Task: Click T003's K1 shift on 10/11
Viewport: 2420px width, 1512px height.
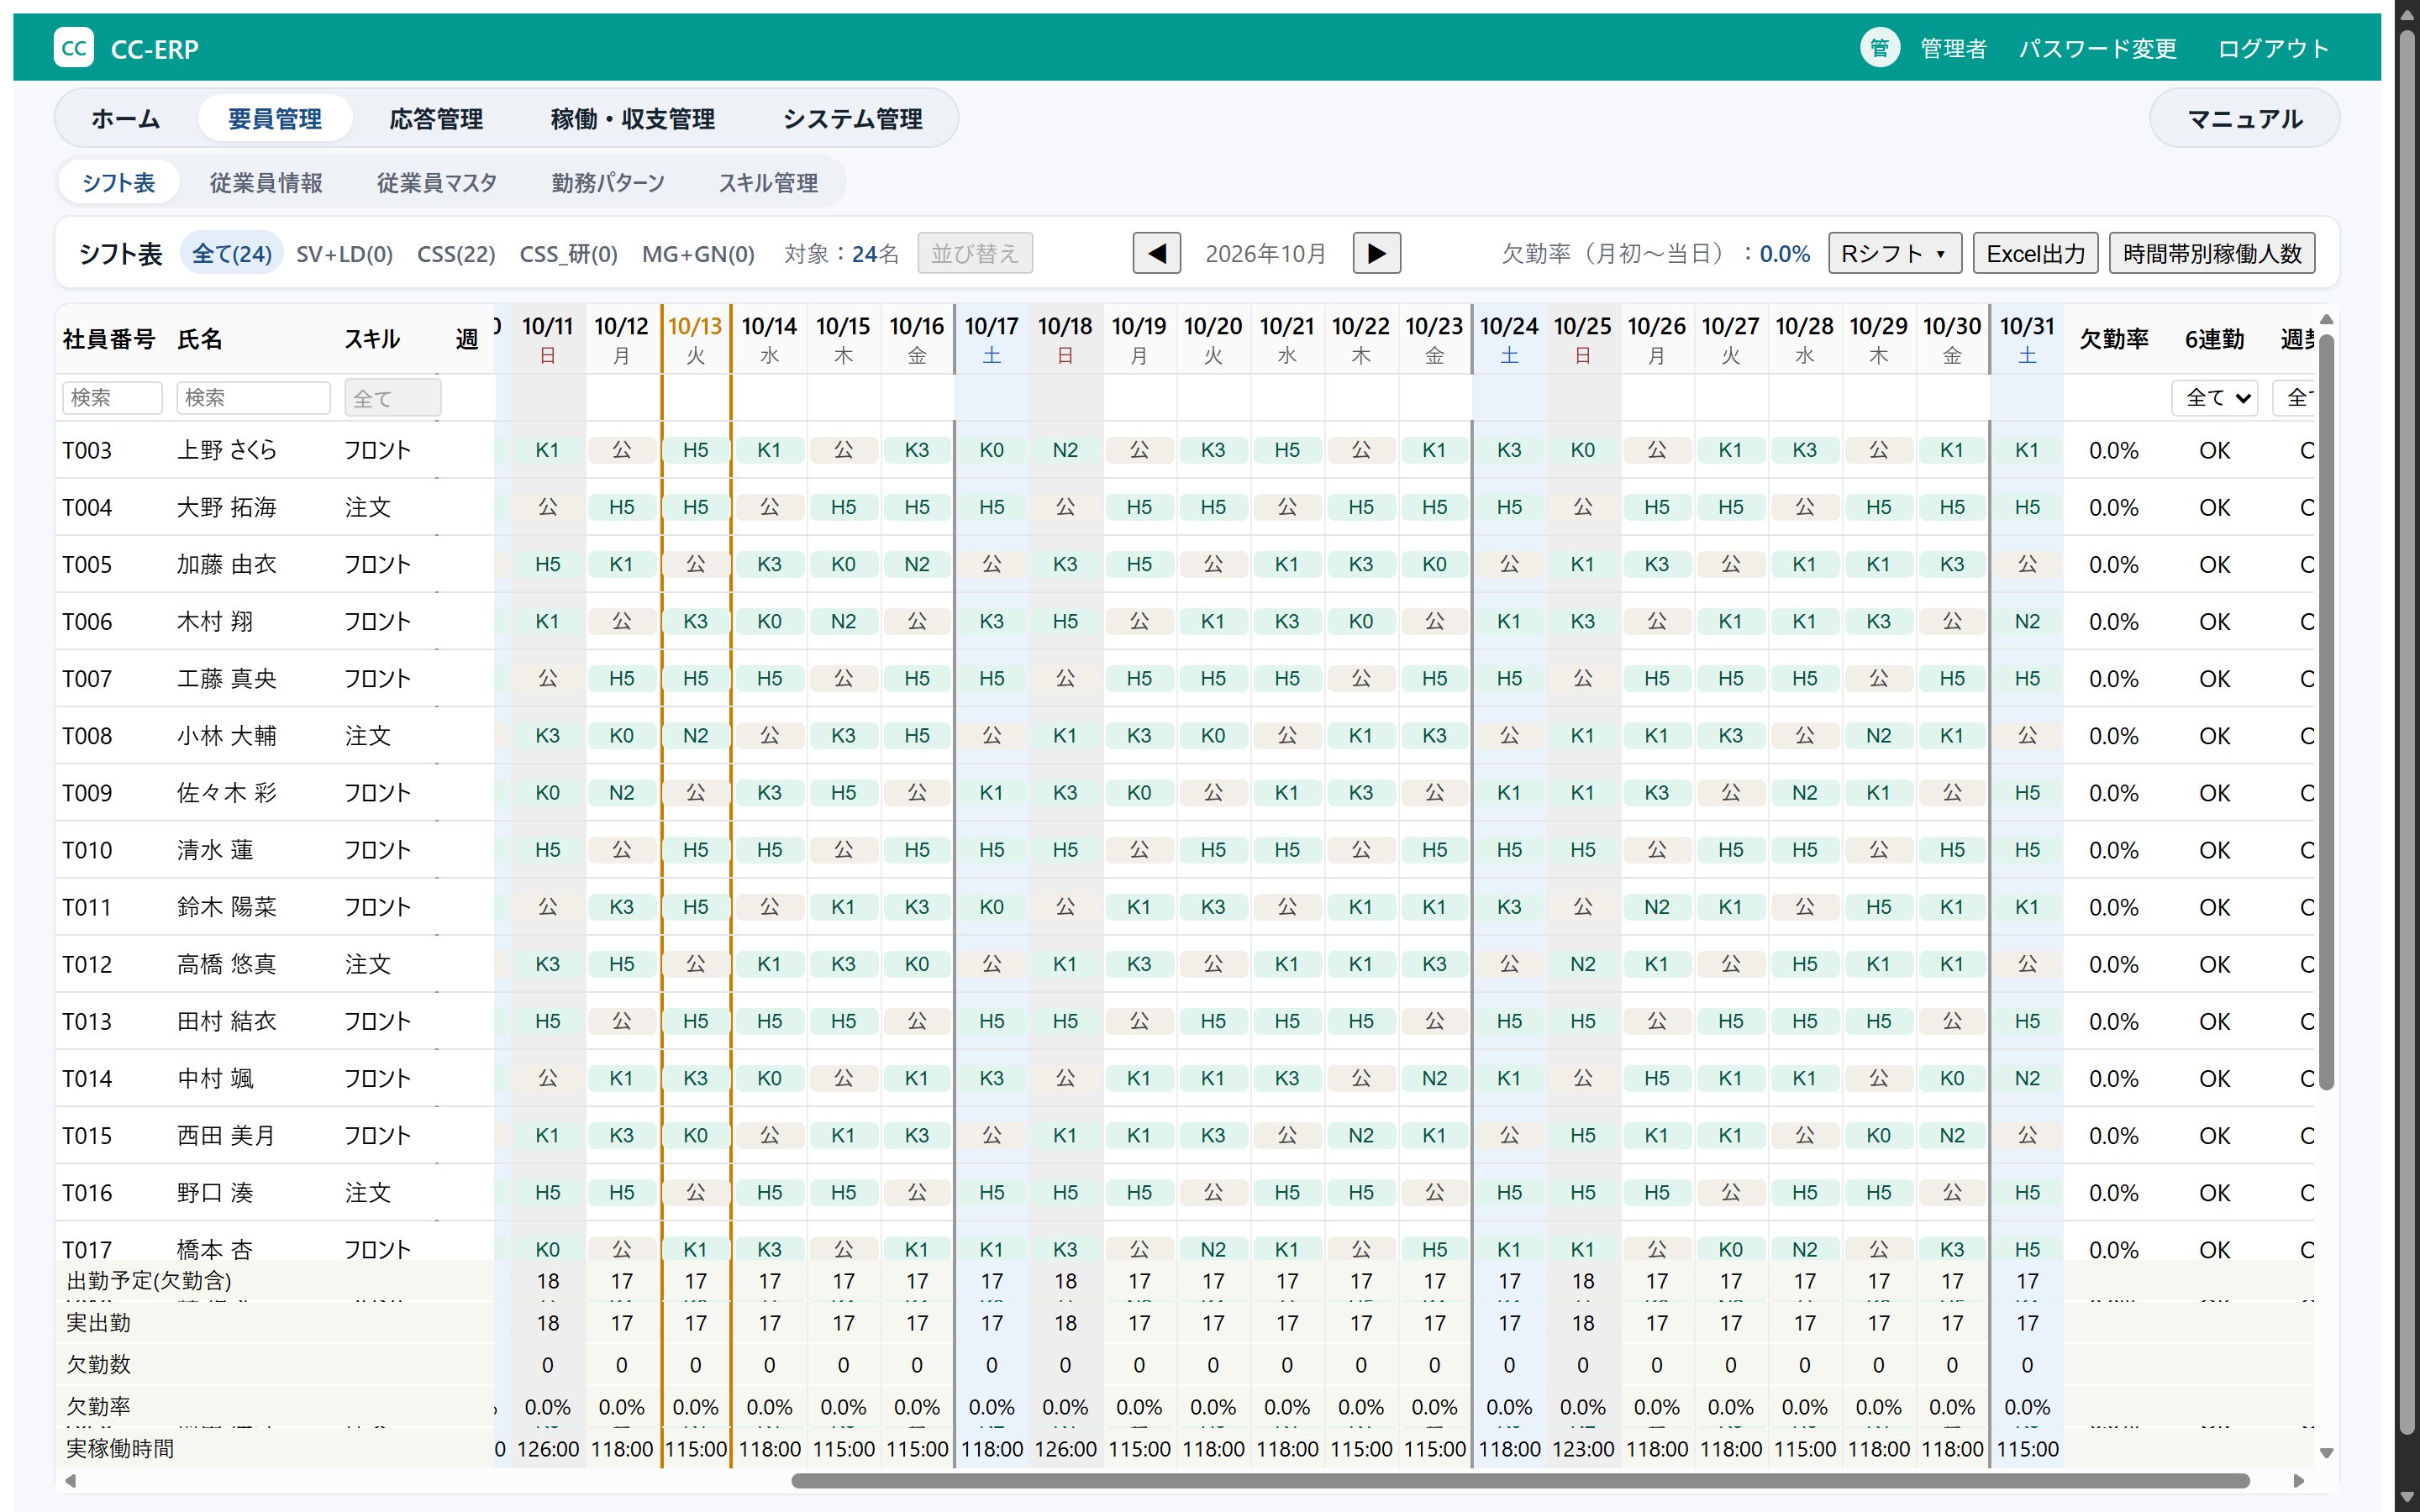Action: pyautogui.click(x=547, y=450)
